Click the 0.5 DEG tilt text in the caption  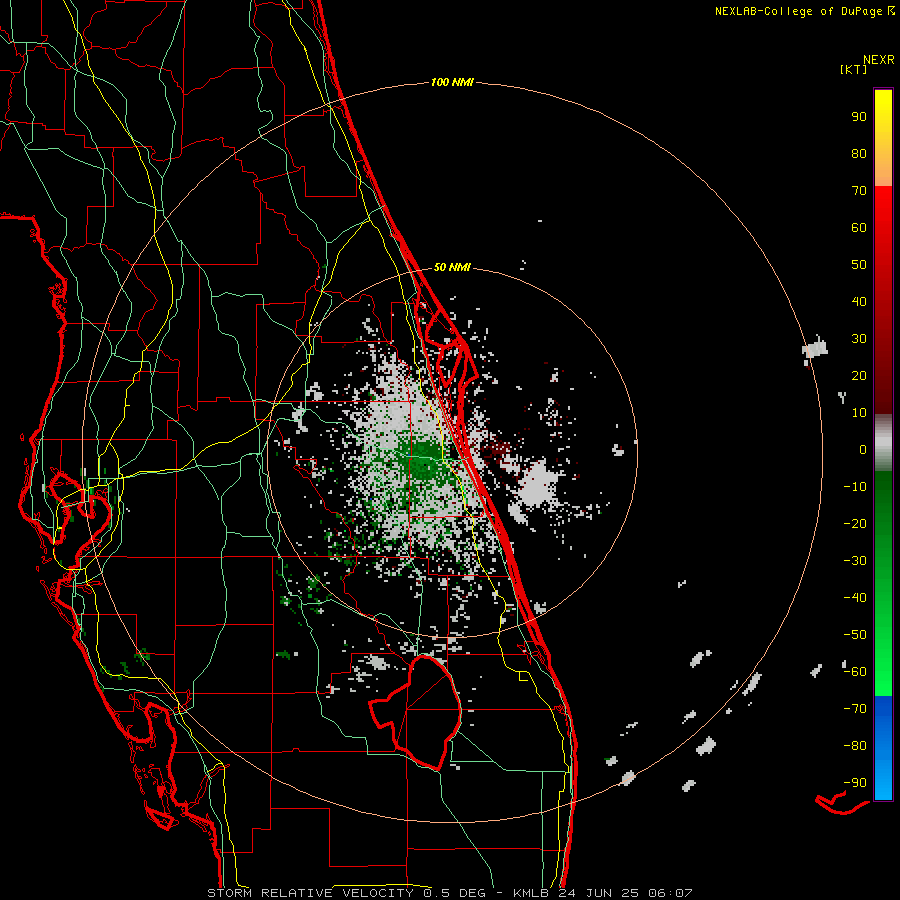pyautogui.click(x=455, y=893)
